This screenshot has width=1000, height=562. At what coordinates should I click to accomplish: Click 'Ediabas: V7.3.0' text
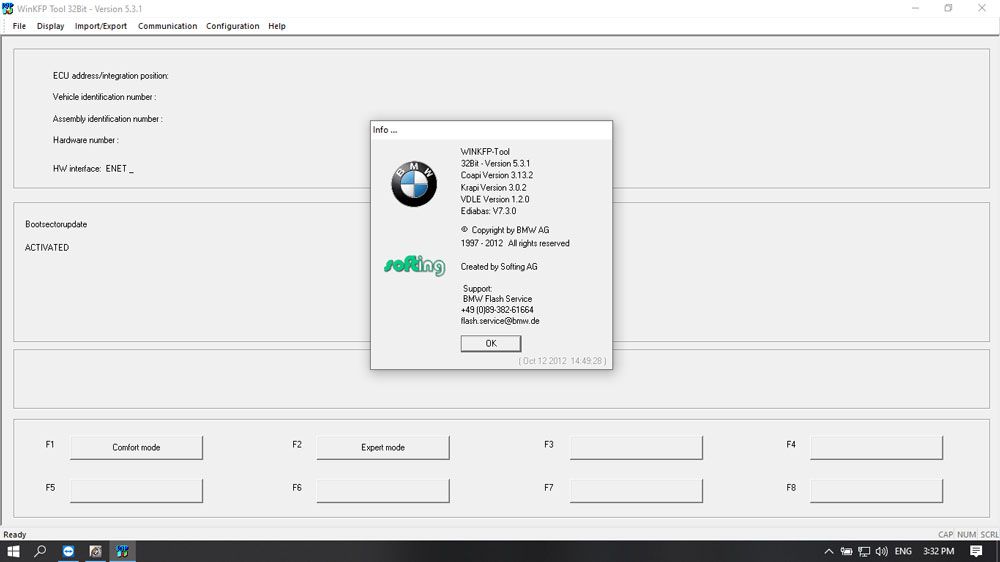tap(489, 211)
